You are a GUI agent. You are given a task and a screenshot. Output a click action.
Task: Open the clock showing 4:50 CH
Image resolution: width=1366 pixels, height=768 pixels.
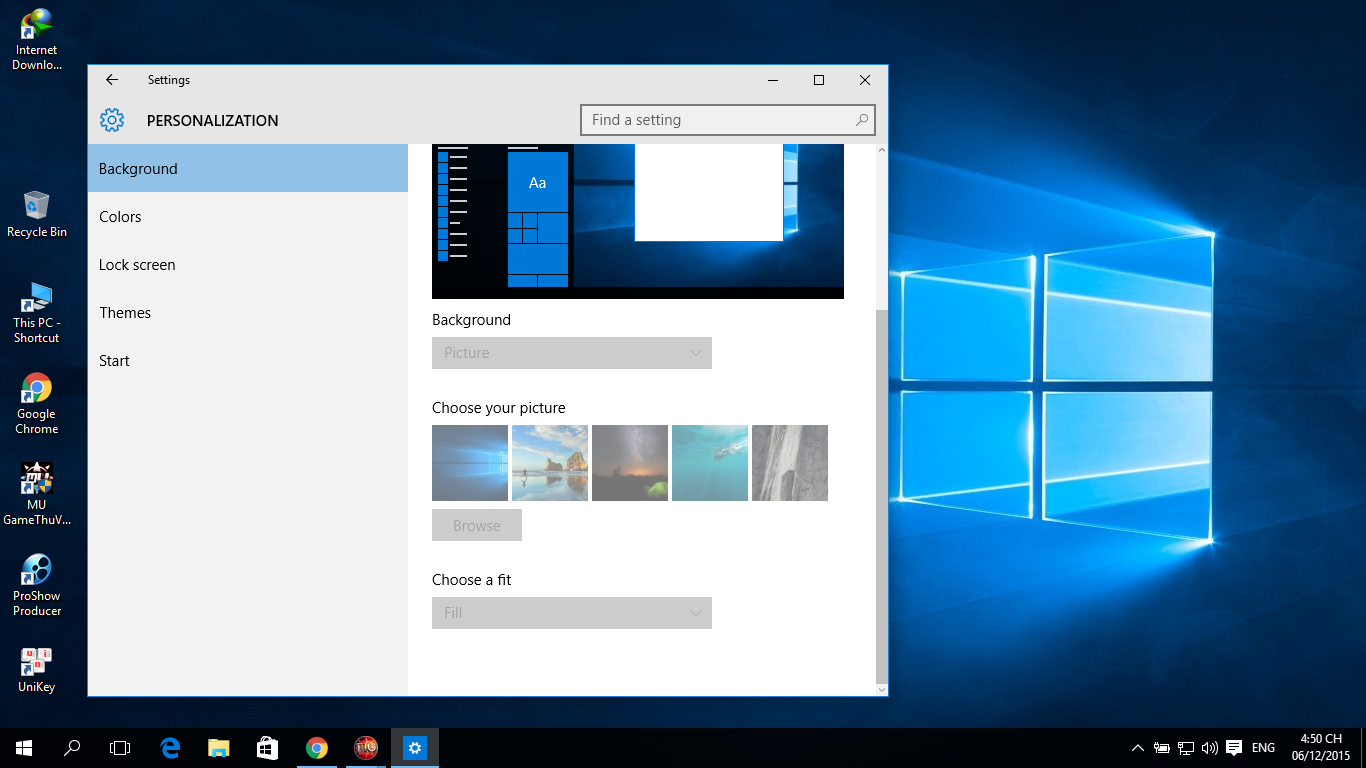pos(1321,748)
